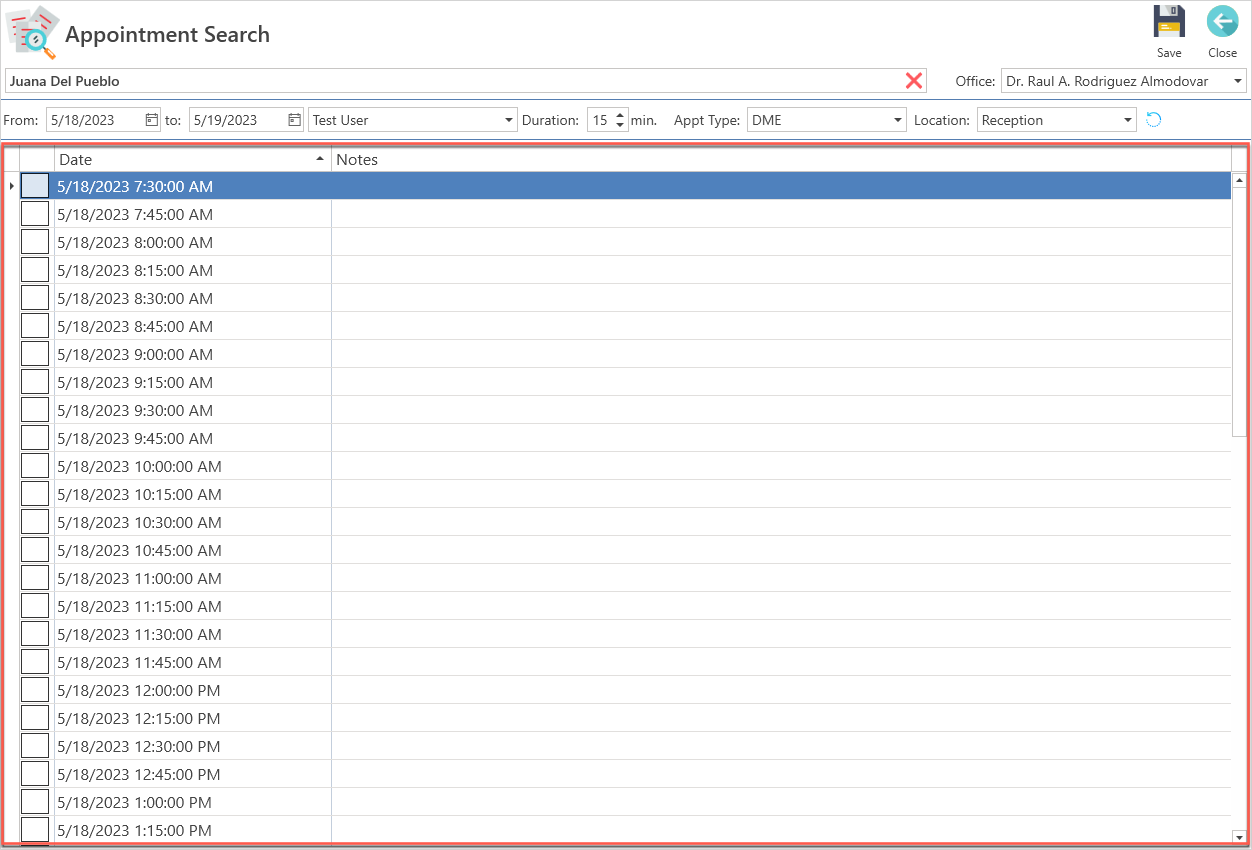Select row 5/18/2023 9:45:00 AM
Image resolution: width=1252 pixels, height=850 pixels.
[625, 438]
